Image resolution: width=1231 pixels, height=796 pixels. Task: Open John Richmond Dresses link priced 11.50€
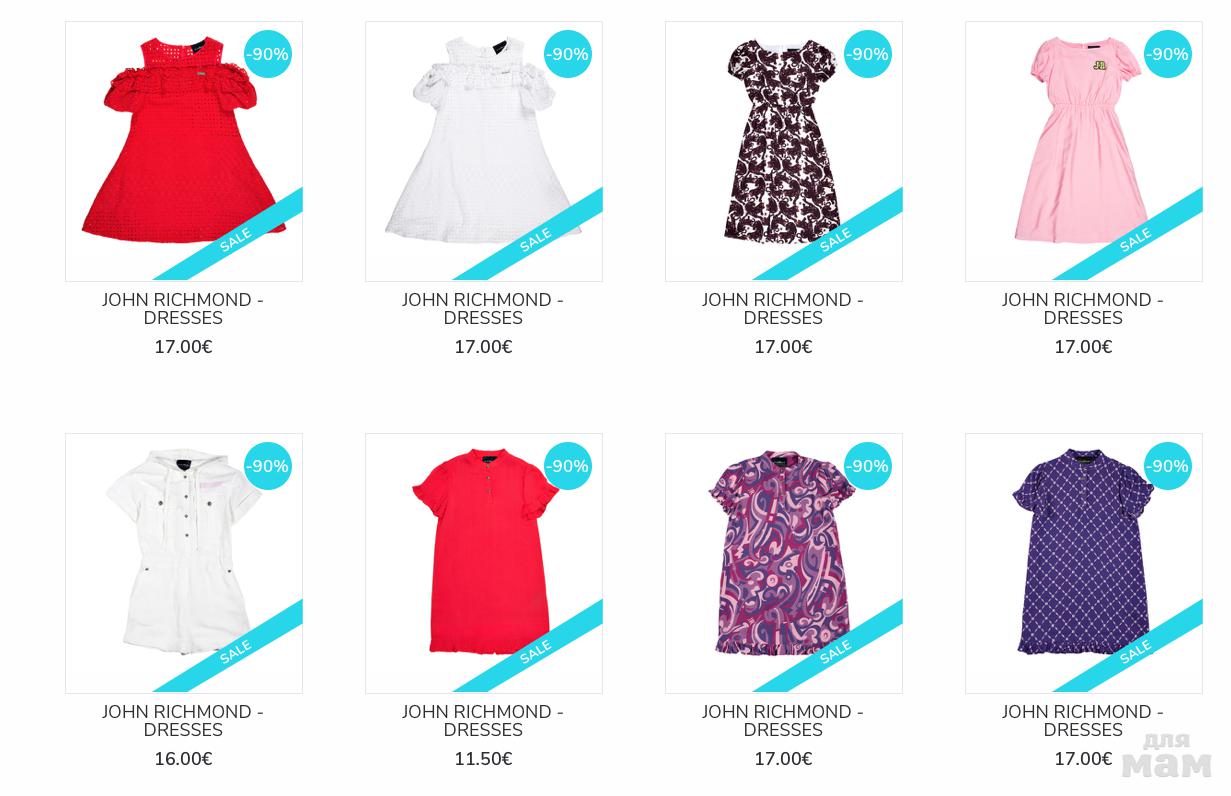(x=483, y=721)
